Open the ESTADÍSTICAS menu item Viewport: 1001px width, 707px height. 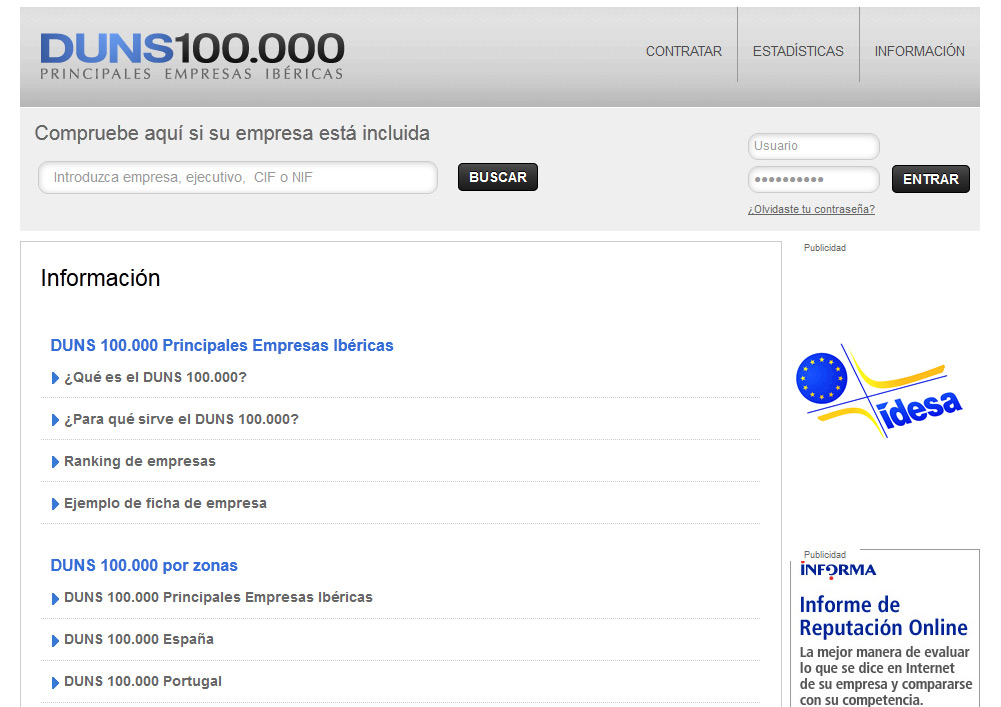pyautogui.click(x=798, y=51)
